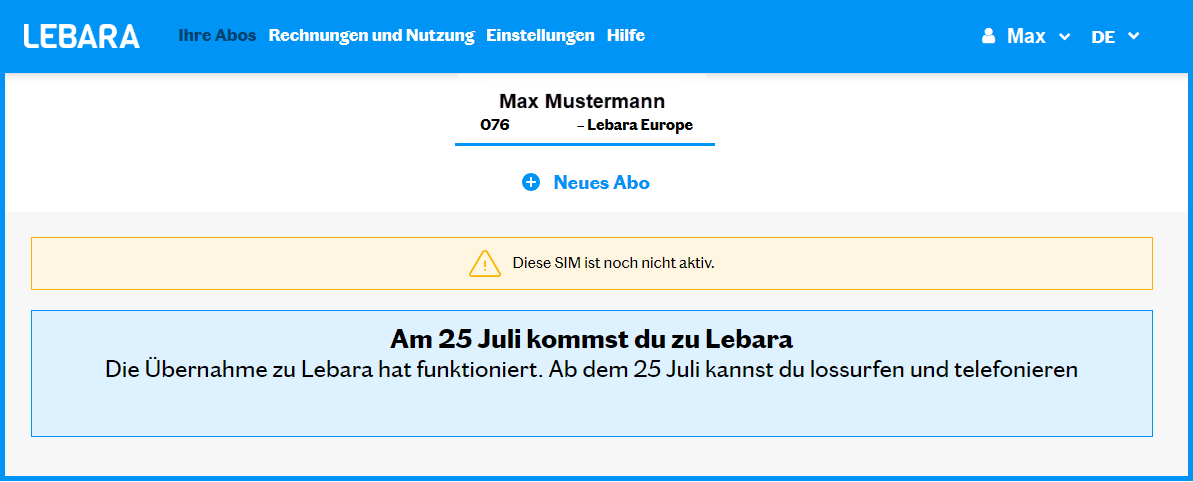
Task: Select the DE language label
Action: point(1103,37)
